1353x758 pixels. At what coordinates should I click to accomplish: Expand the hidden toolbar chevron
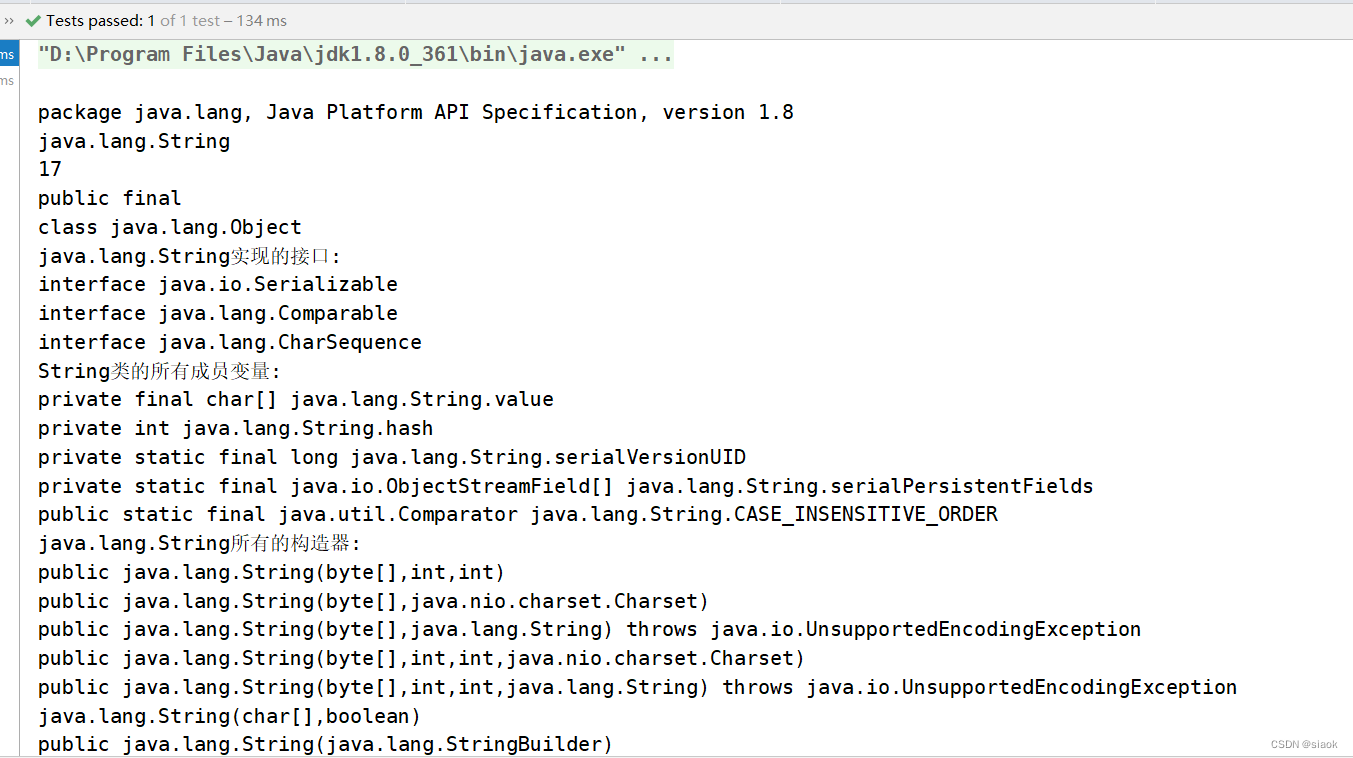pos(9,20)
